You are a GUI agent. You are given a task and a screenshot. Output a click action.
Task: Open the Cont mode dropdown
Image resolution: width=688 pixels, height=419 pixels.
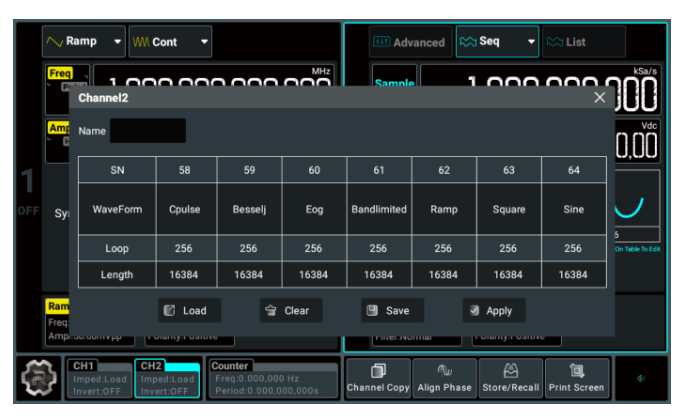(170, 42)
